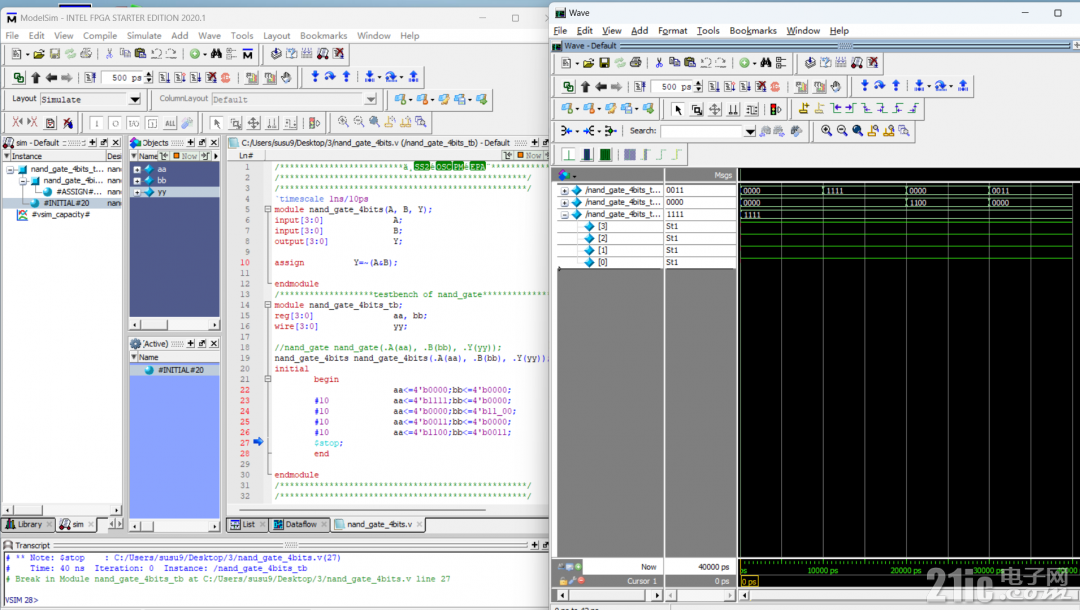The image size is (1080, 610).
Task: Click the Run button in ModelSim toolbar
Action: tap(165, 78)
